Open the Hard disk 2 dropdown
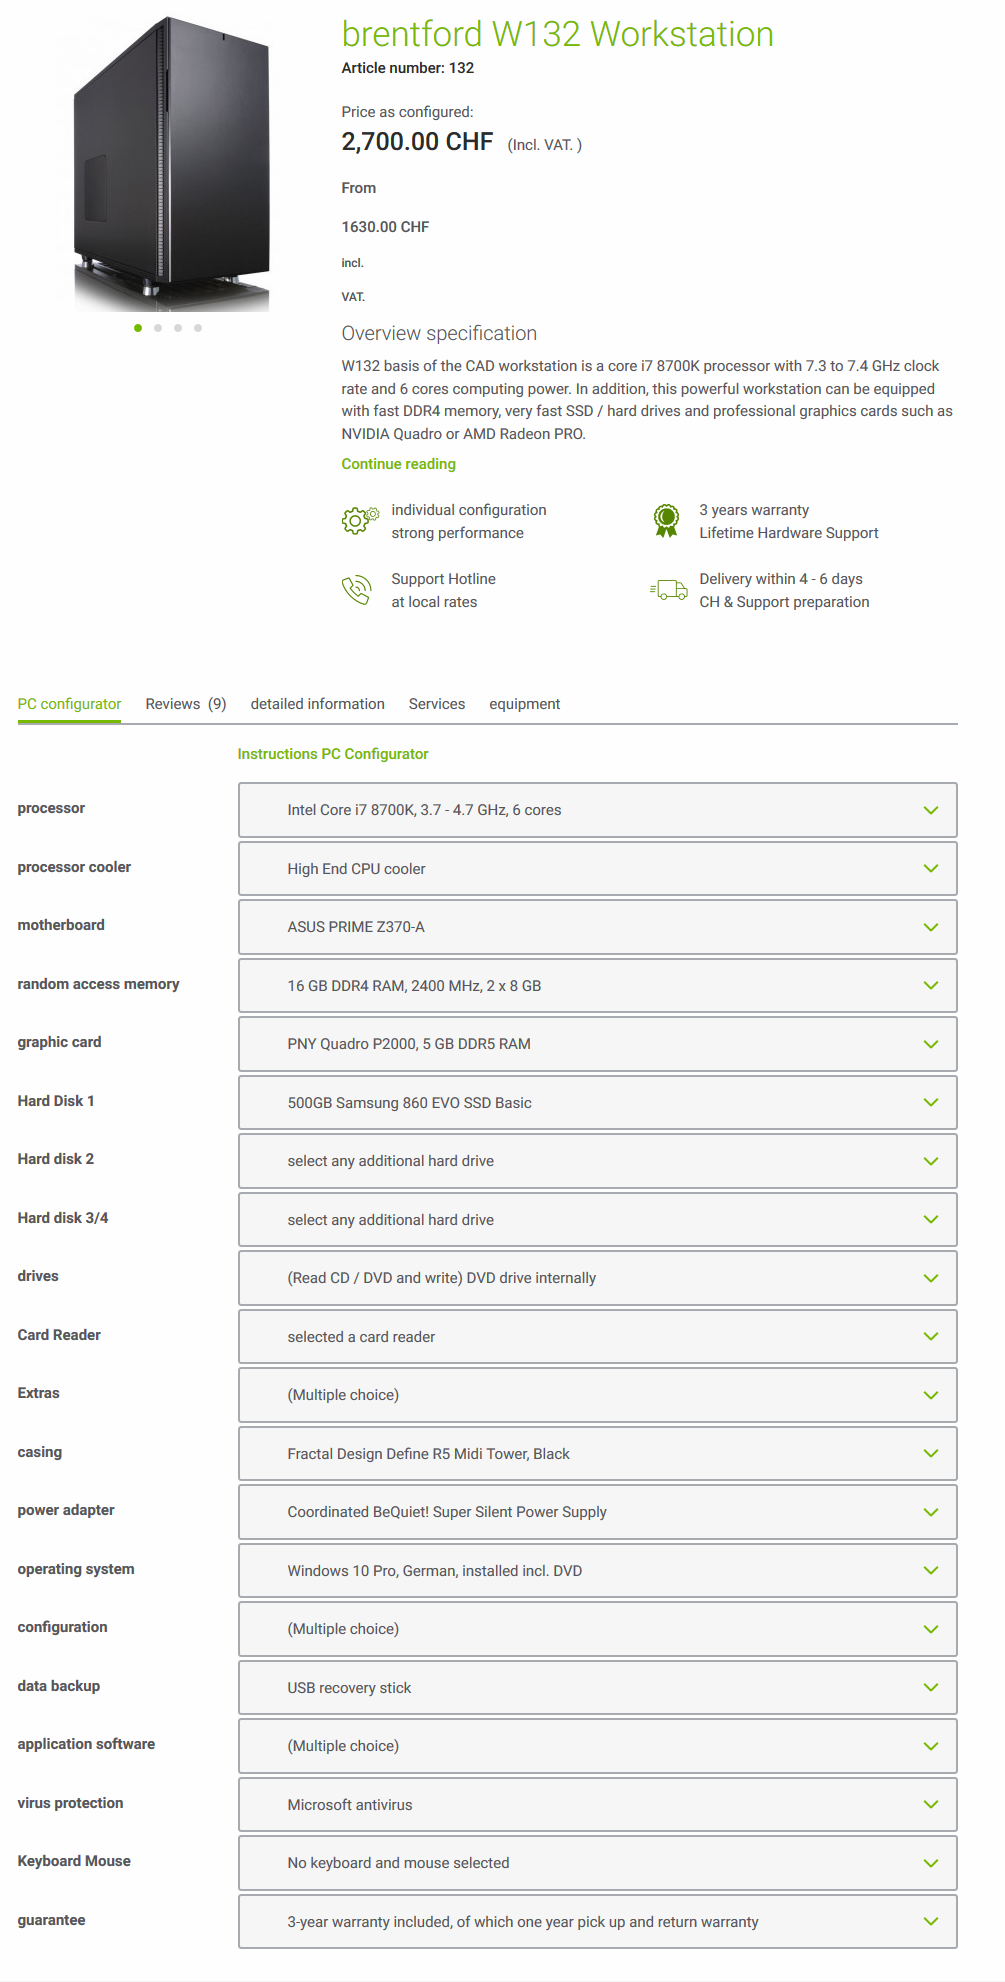This screenshot has height=1982, width=1005. (597, 1161)
